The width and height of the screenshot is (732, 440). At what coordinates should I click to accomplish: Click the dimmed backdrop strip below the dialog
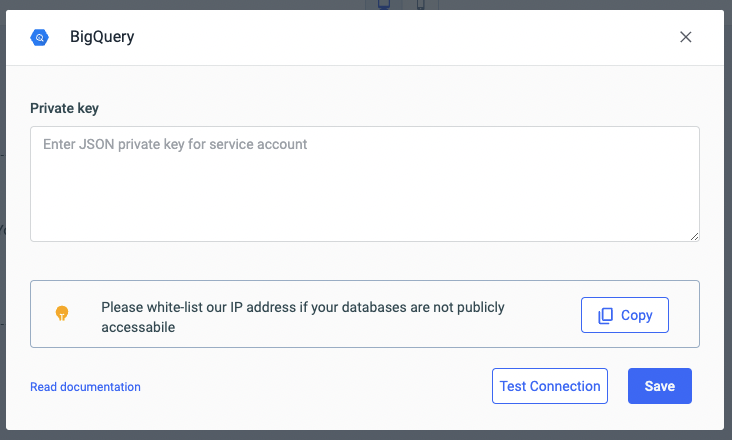pos(366,435)
